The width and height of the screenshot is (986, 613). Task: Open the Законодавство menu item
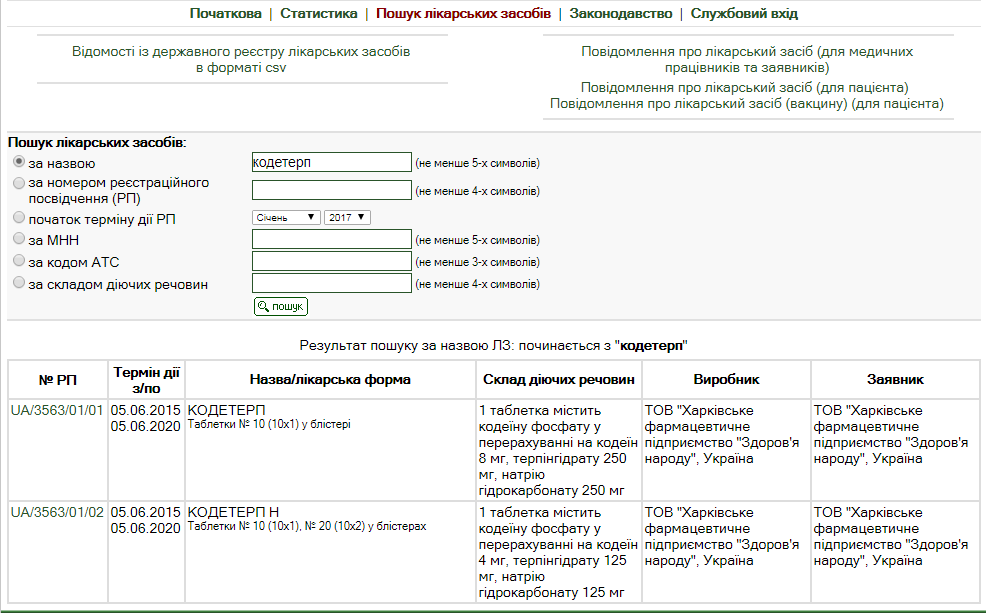pos(618,14)
